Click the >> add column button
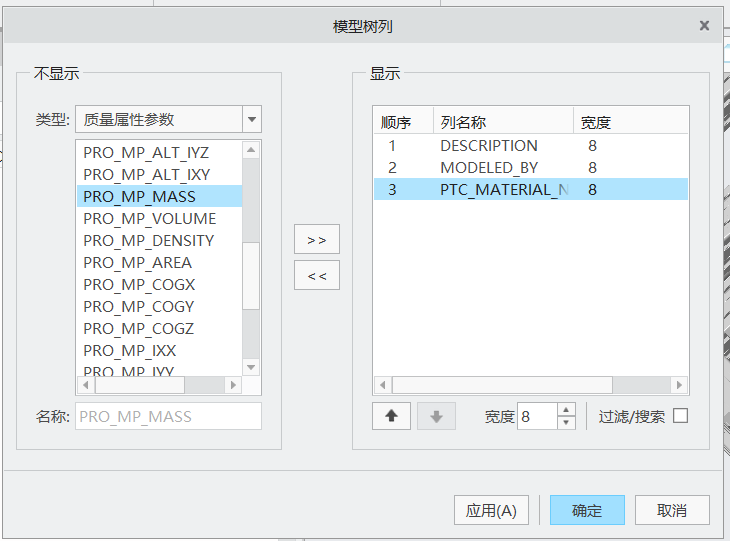Screen dimensions: 730x541 [317, 240]
